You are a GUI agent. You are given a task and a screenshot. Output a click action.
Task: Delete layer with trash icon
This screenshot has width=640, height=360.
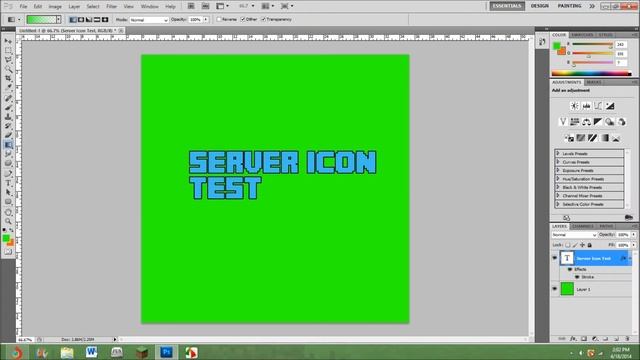point(627,339)
